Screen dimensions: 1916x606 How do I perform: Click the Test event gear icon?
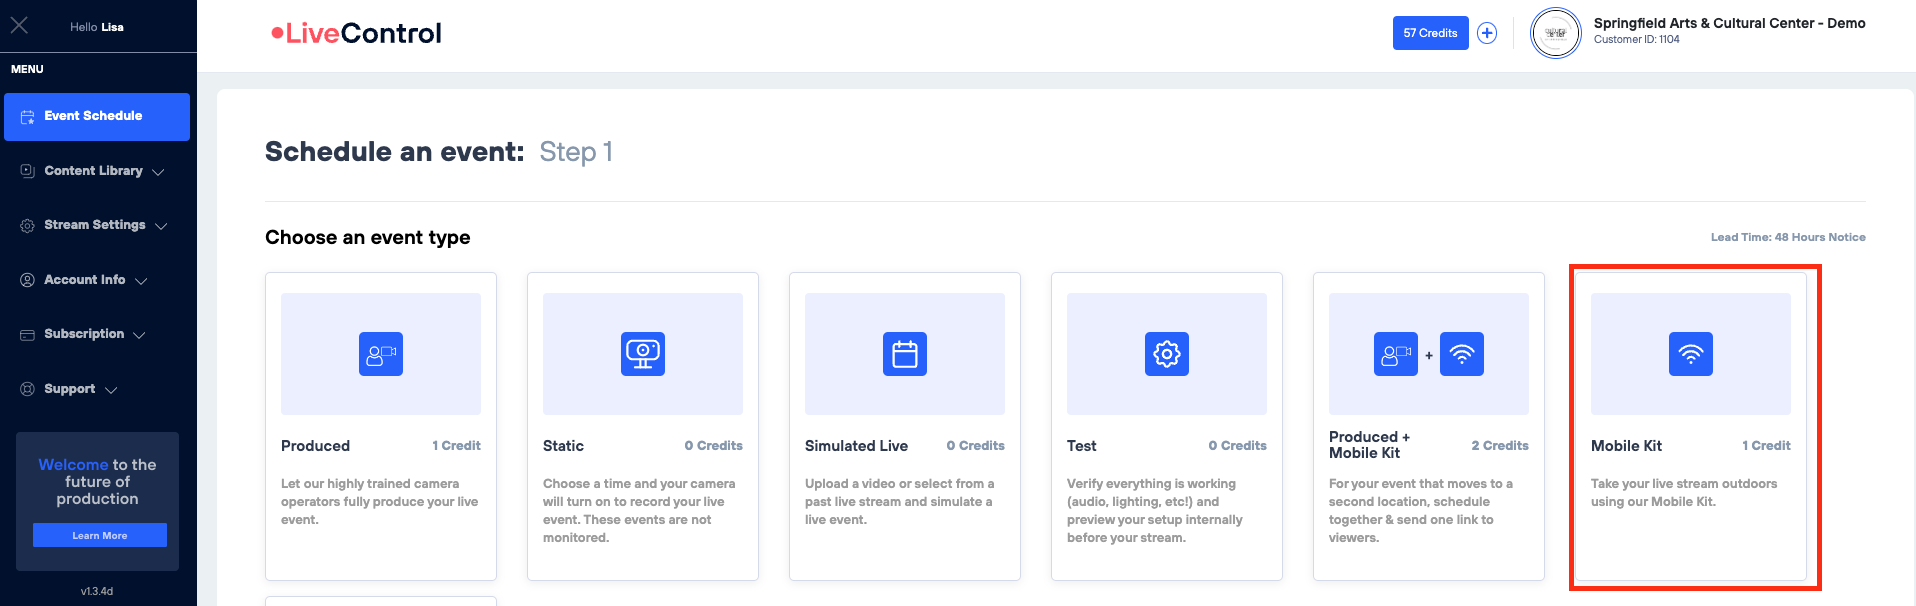point(1166,354)
